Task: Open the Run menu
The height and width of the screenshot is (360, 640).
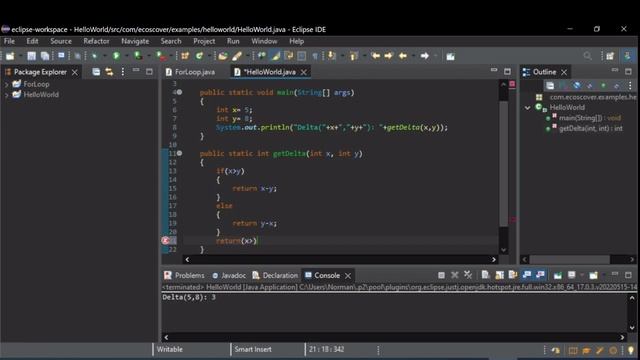Action: click(233, 41)
